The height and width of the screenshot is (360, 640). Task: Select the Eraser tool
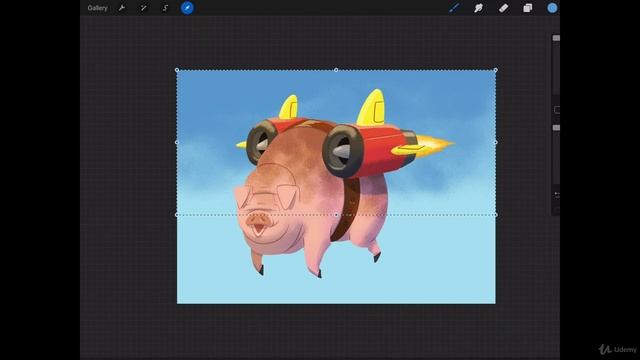tap(503, 8)
